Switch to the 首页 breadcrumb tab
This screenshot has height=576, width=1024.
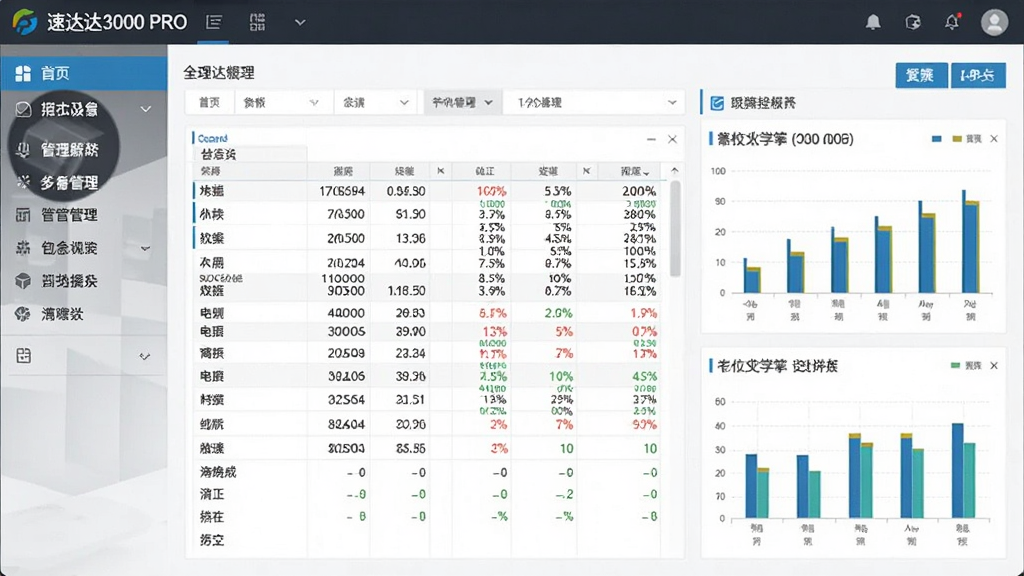click(x=209, y=103)
